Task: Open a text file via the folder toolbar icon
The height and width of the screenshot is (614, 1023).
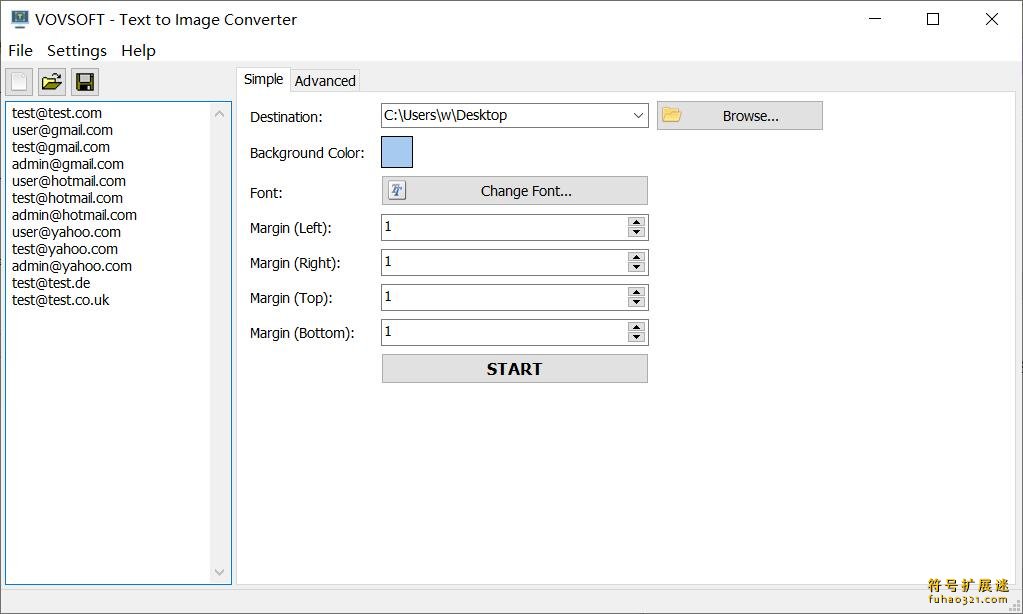Action: 51,81
